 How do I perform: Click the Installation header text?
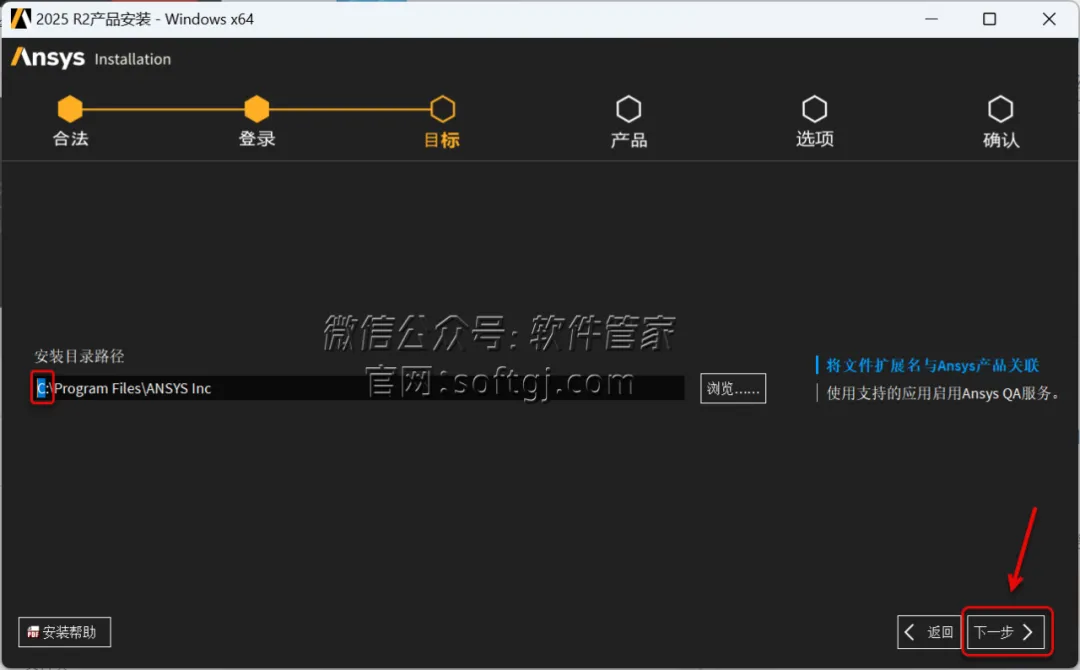(x=132, y=59)
